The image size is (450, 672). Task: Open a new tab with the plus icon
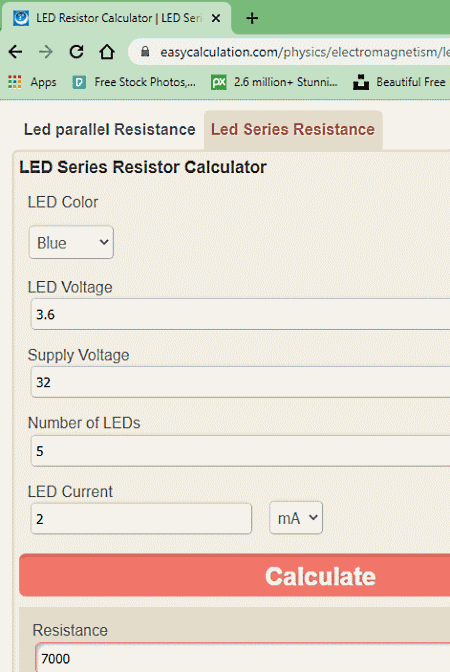(252, 18)
